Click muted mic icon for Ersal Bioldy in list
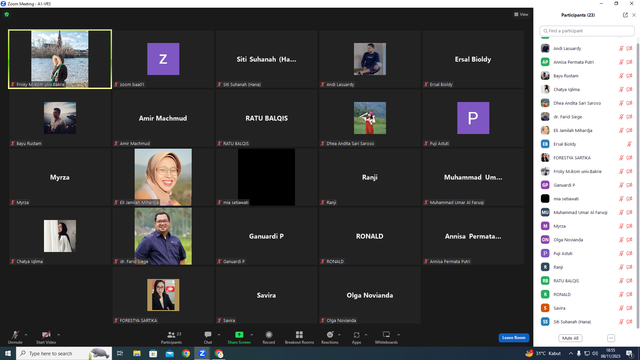Image resolution: width=640 pixels, height=360 pixels. point(629,144)
